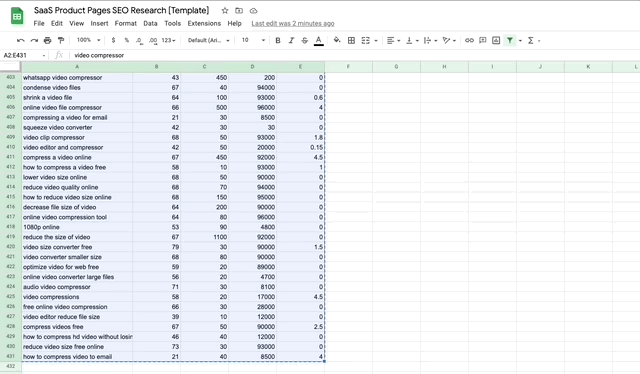
Task: Click the document title
Action: pyautogui.click(x=121, y=10)
